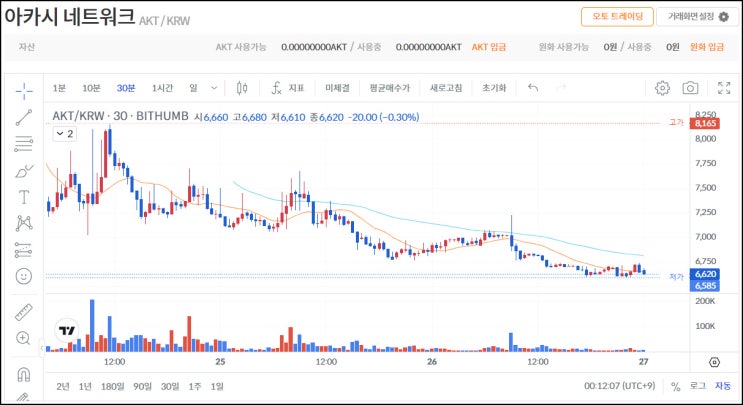
Task: Select the ruler measure tool
Action: pos(24,312)
